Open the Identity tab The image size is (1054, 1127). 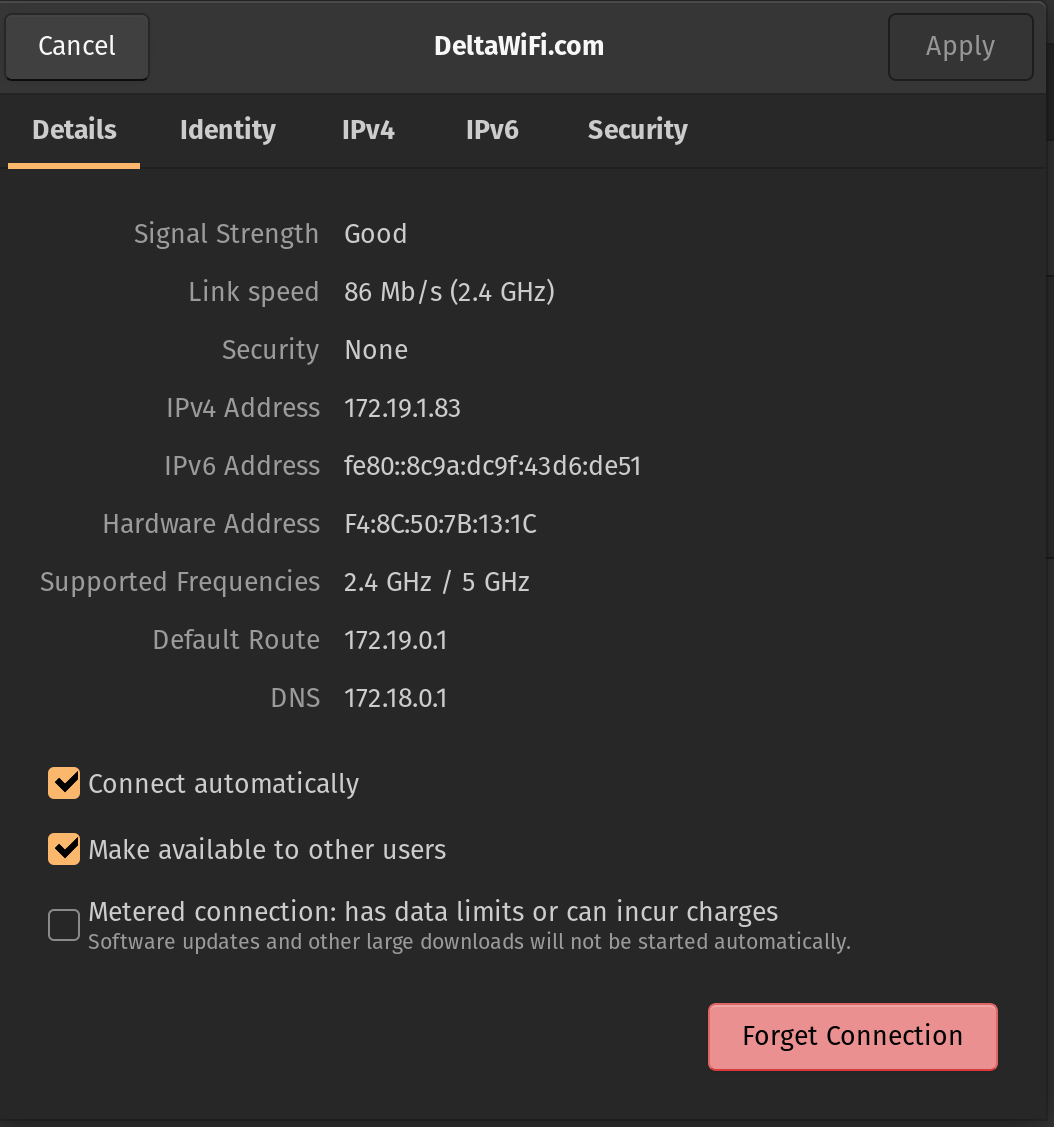coord(227,130)
